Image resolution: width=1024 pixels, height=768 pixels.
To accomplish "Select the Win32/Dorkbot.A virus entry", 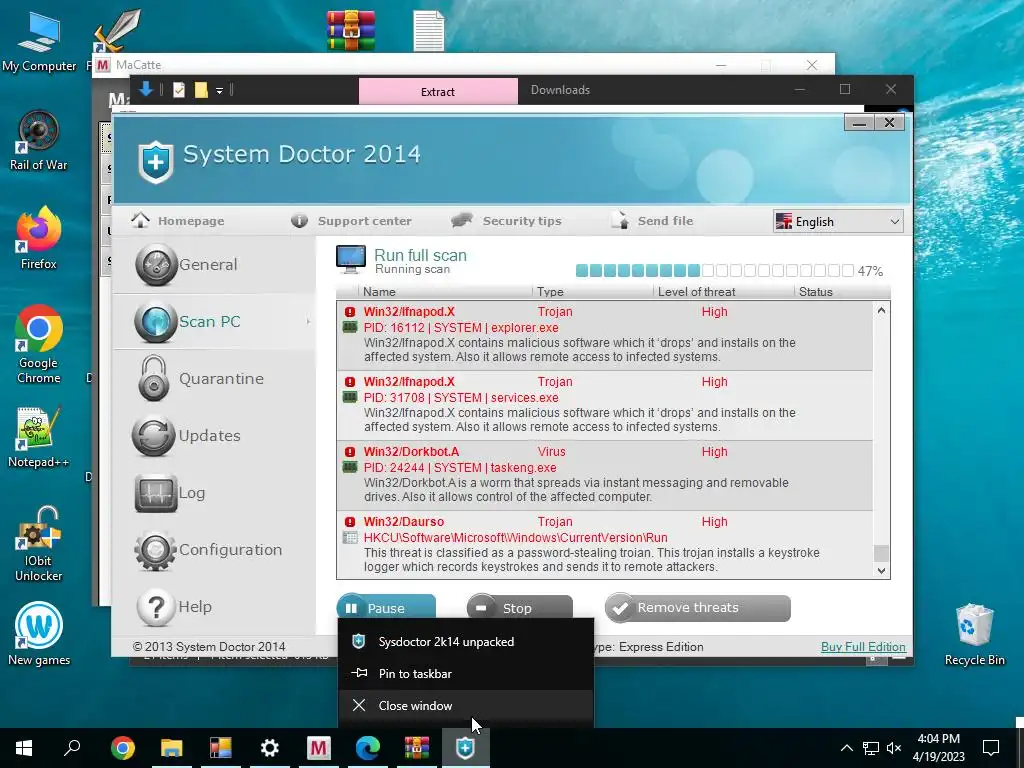I will coord(605,475).
